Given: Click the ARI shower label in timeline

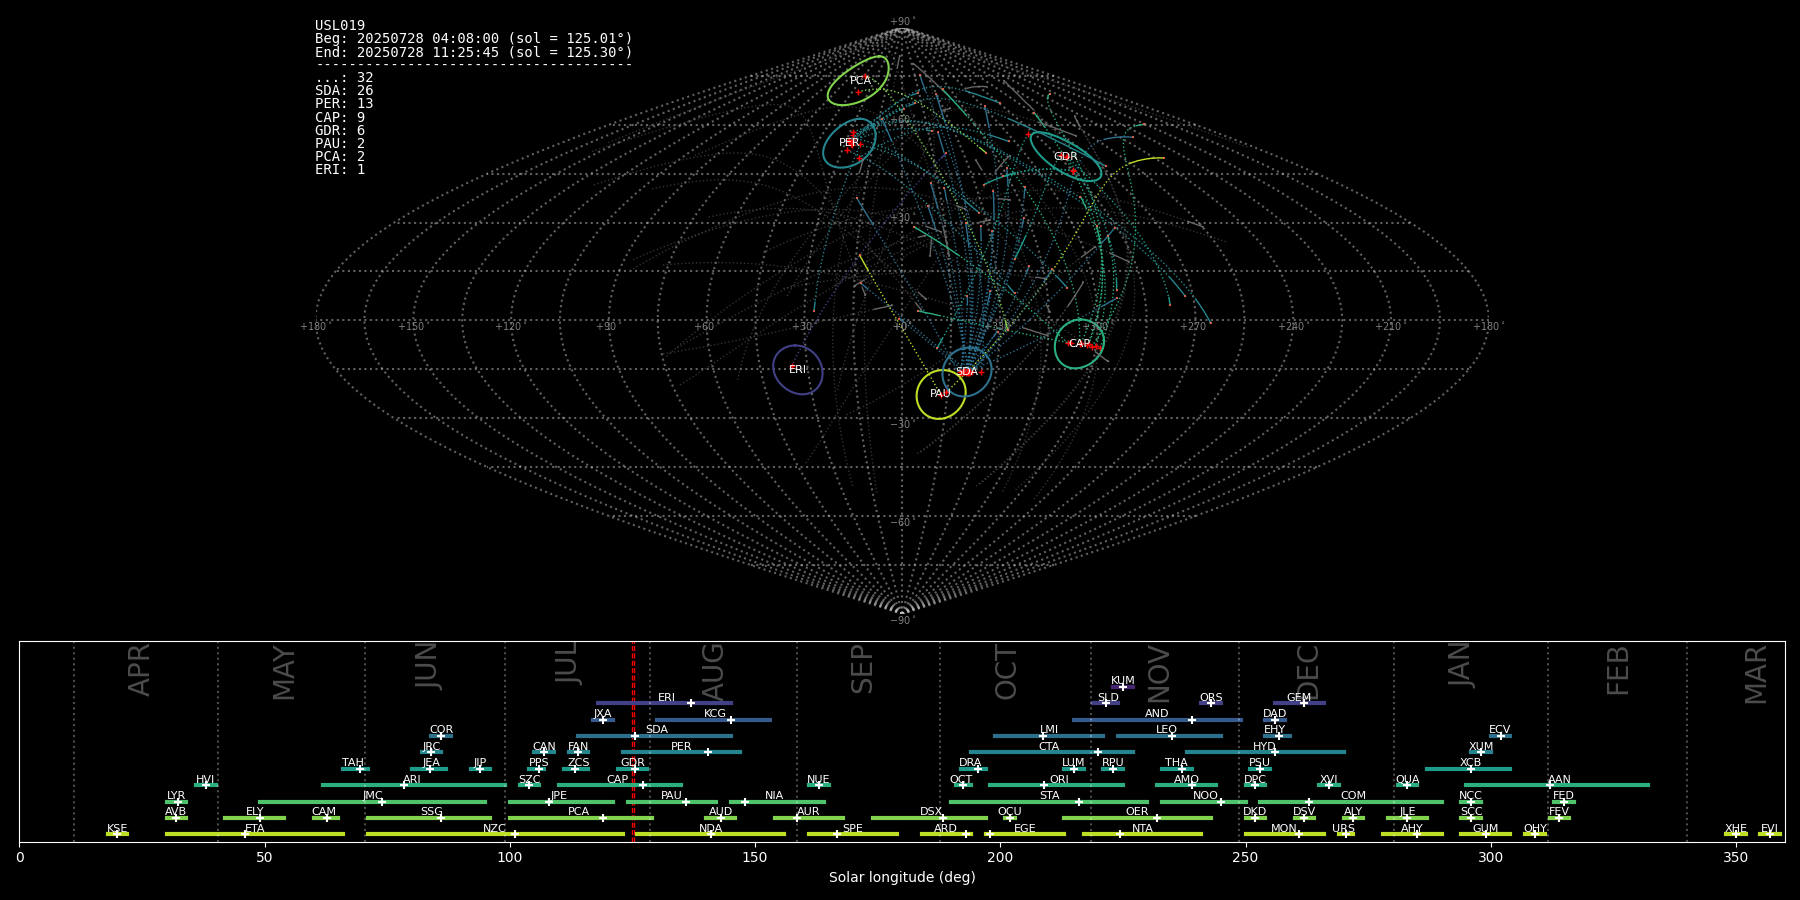Looking at the screenshot, I should 412,780.
